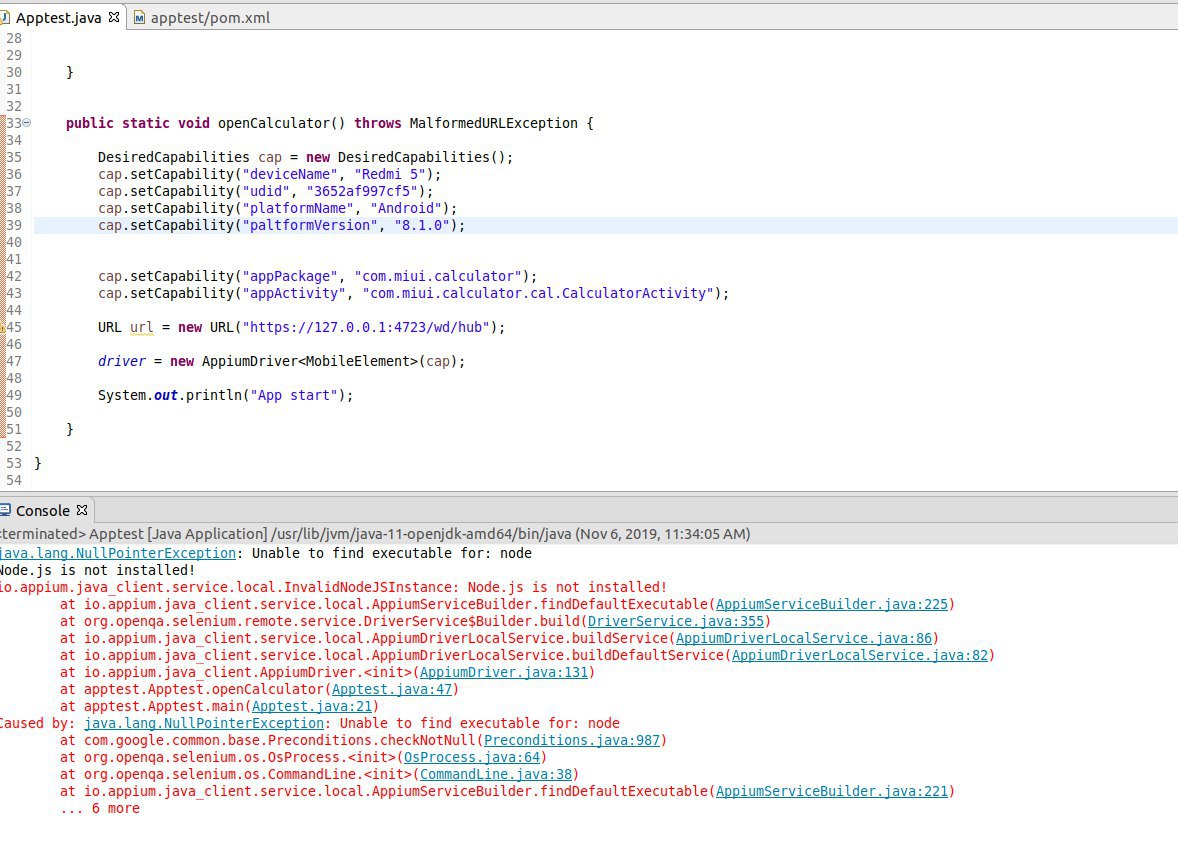Click the MalformedURLException throws clause
This screenshot has height=860, width=1178.
(x=494, y=123)
